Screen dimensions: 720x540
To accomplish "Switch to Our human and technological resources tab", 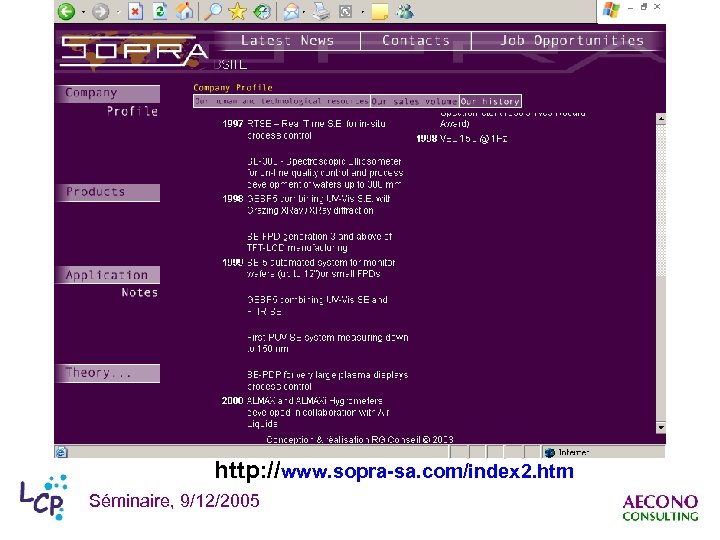I will tap(281, 101).
